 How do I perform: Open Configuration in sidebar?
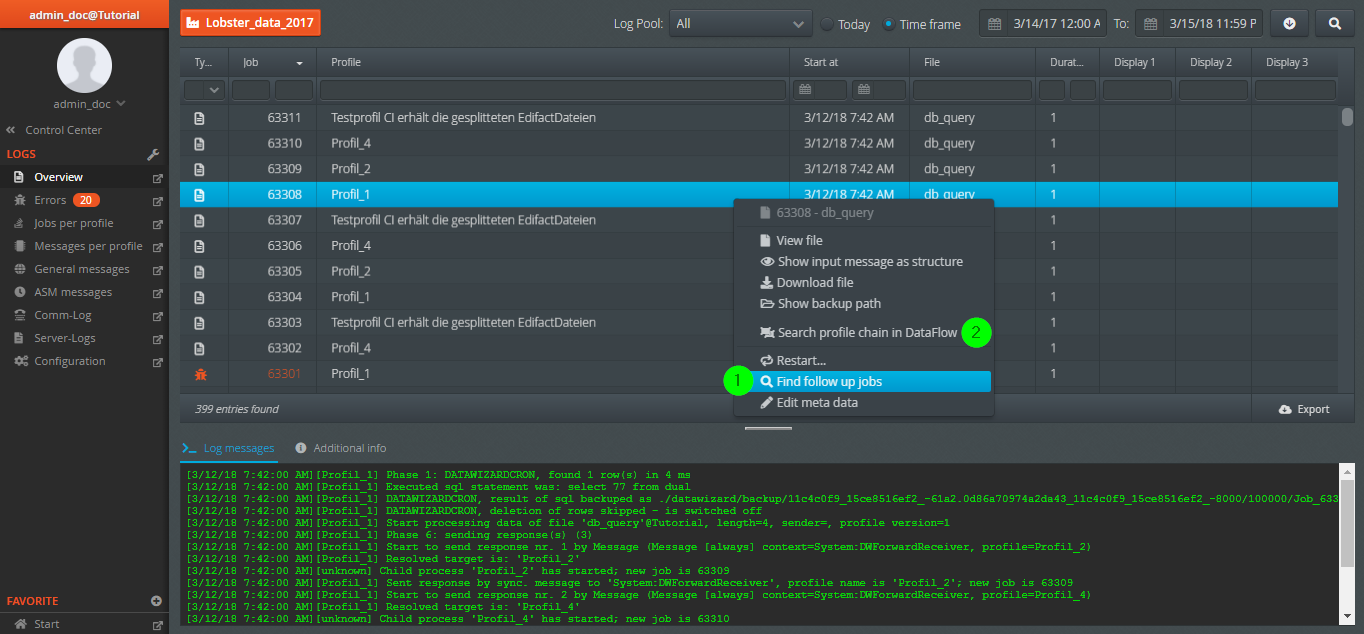click(70, 361)
